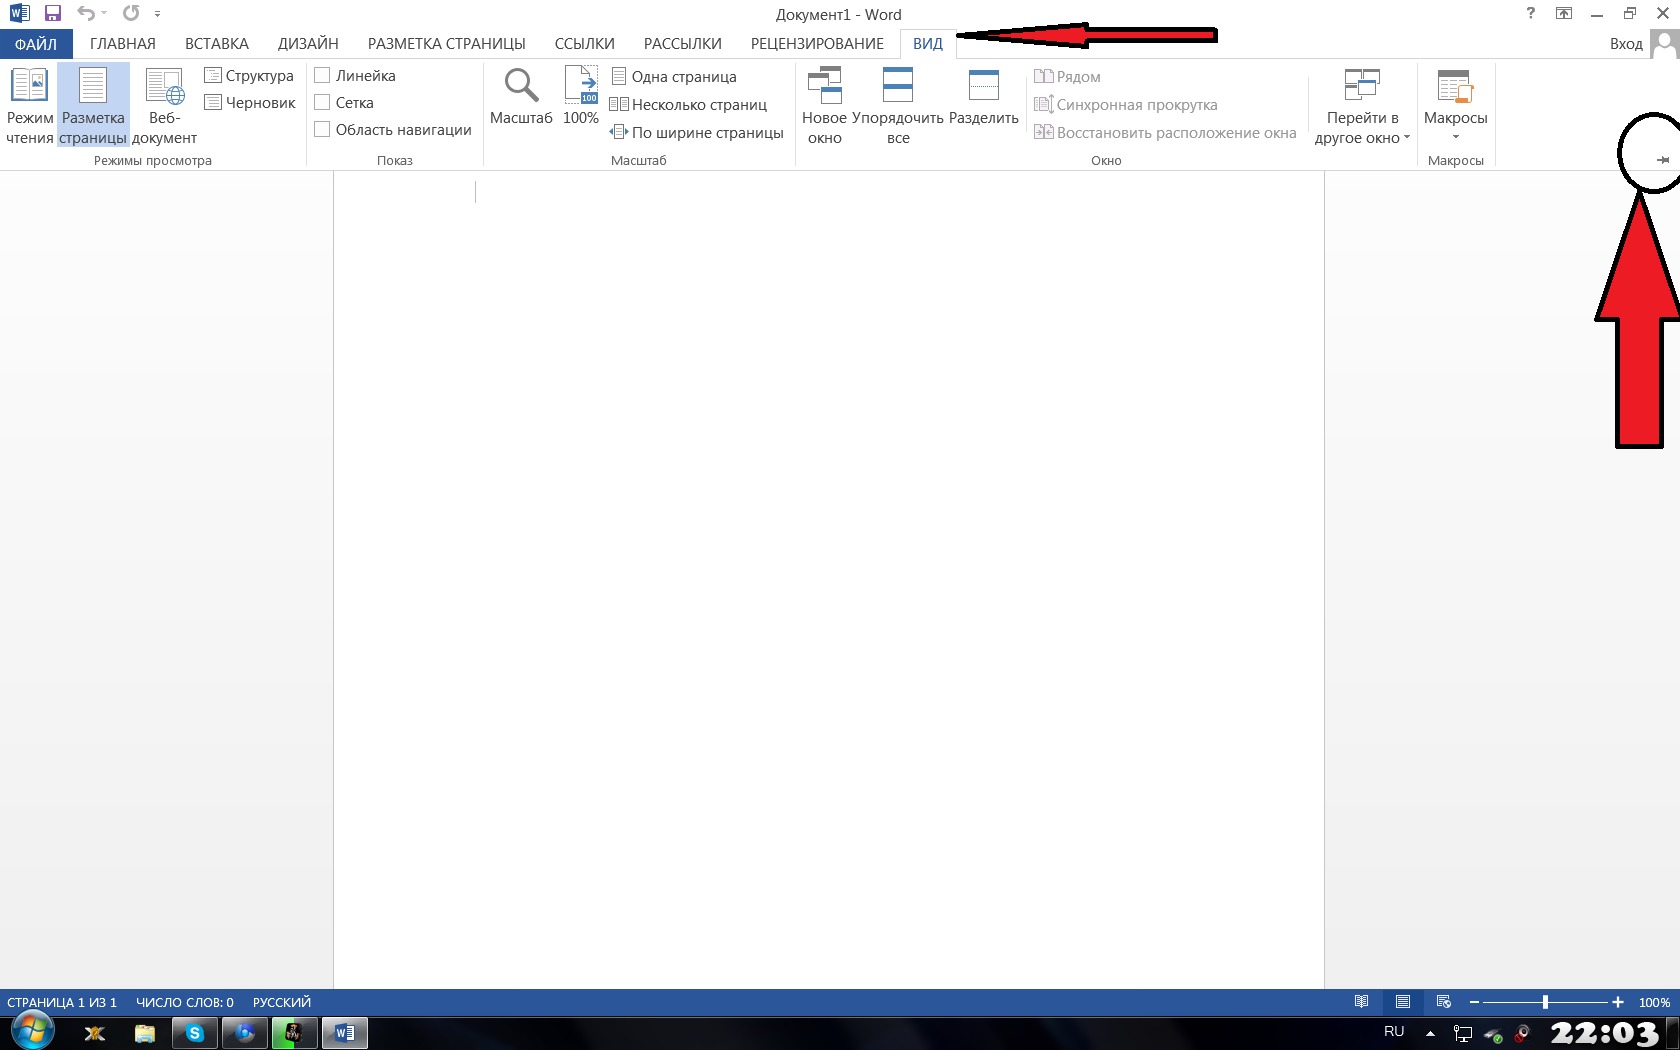Switch to ССЫЛКИ tab
The image size is (1680, 1050).
[585, 44]
